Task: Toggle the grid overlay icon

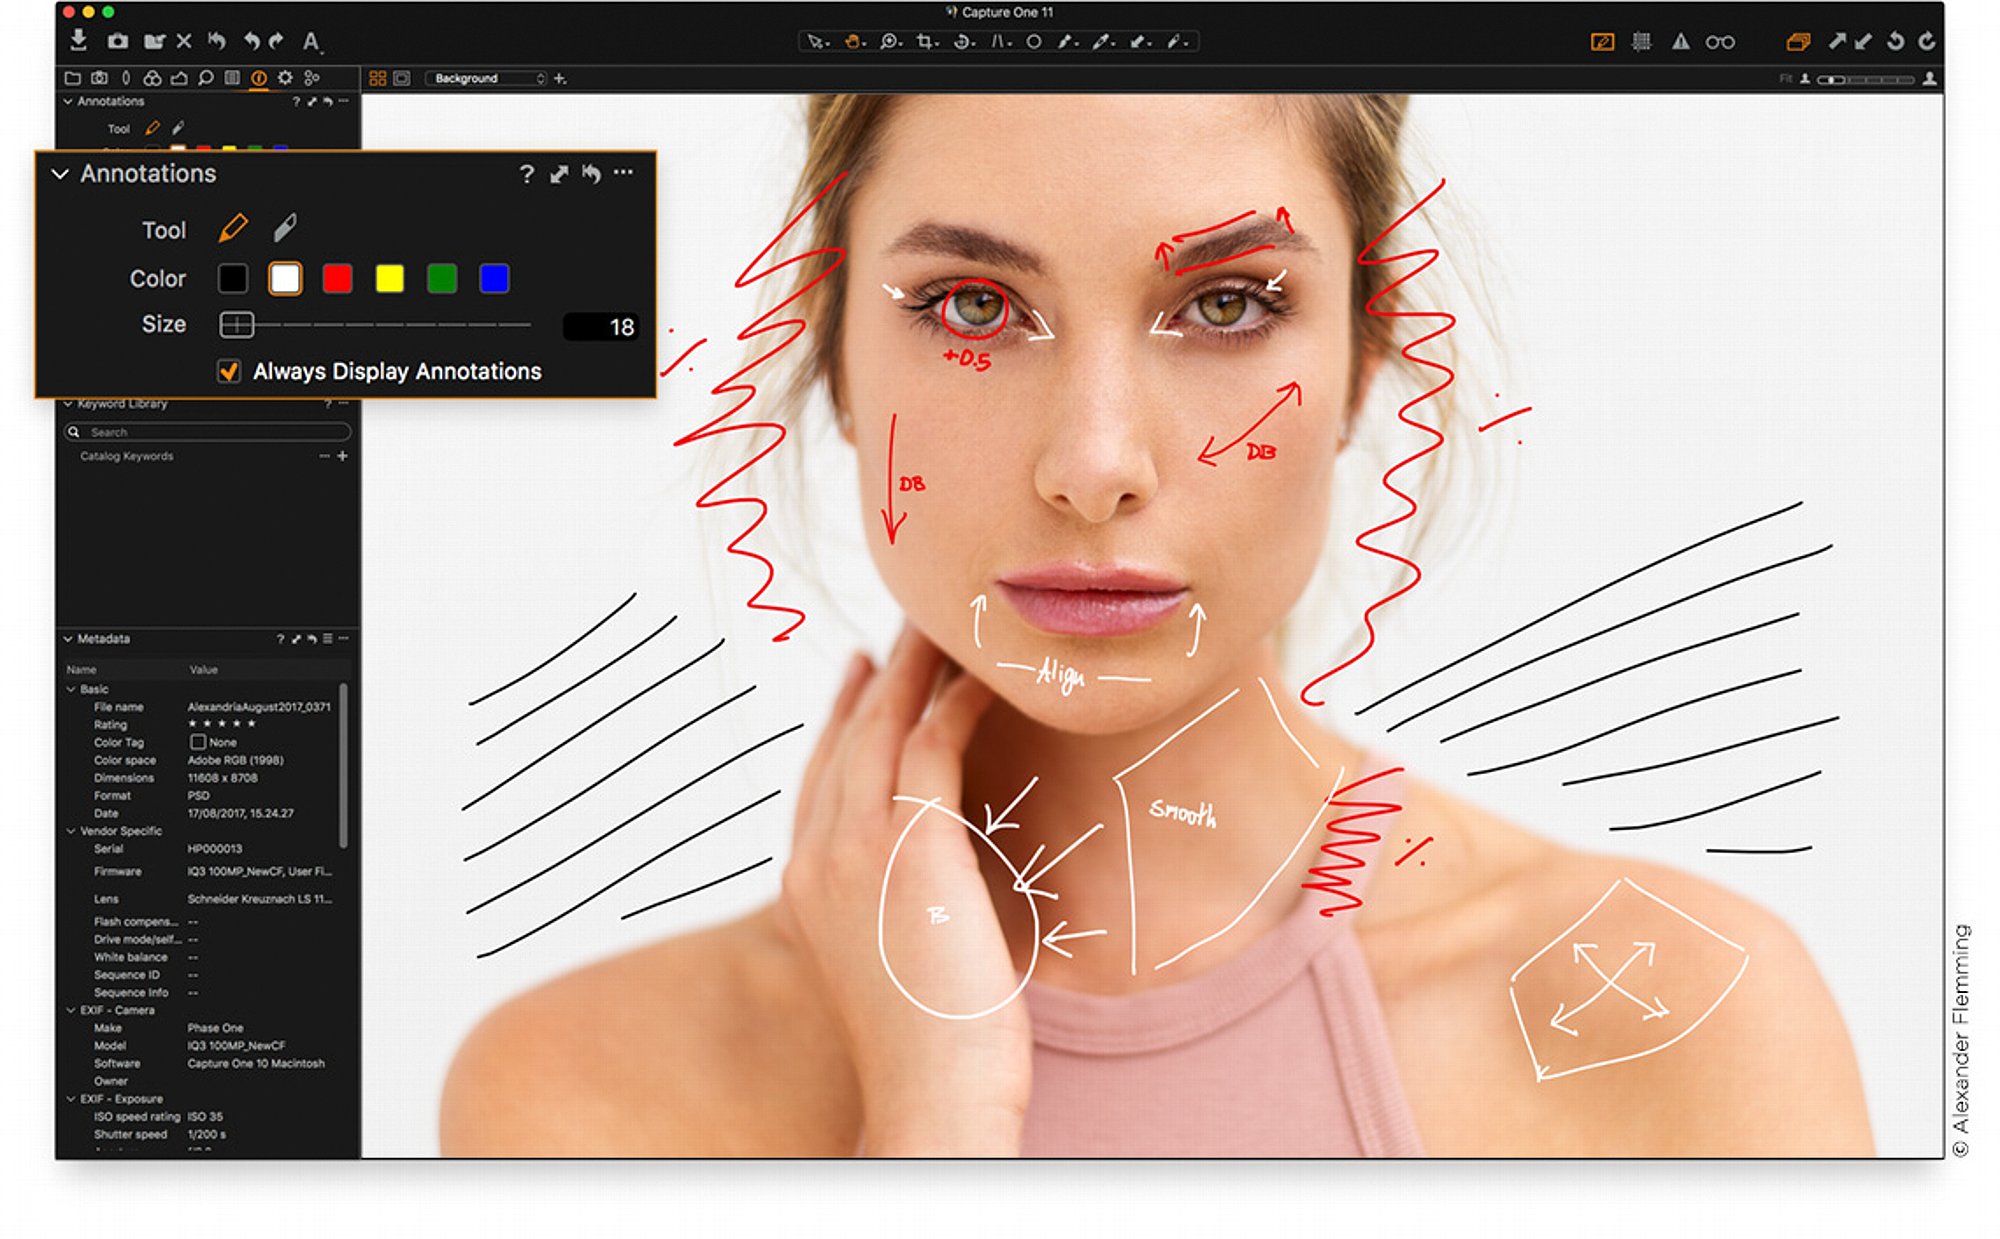Action: pyautogui.click(x=1641, y=42)
